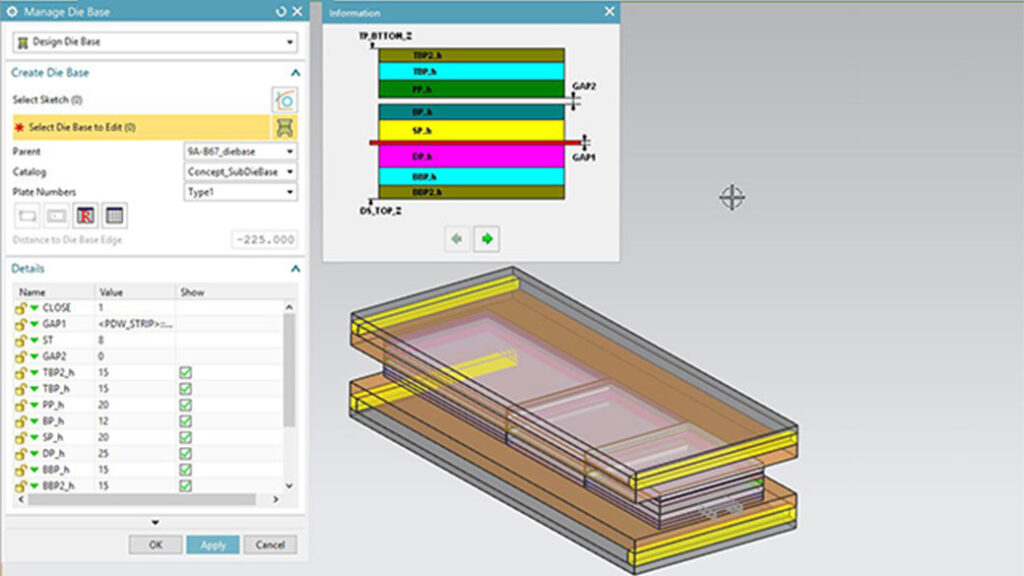Click the green forward arrow in Information panel
The image size is (1024, 576).
(486, 240)
